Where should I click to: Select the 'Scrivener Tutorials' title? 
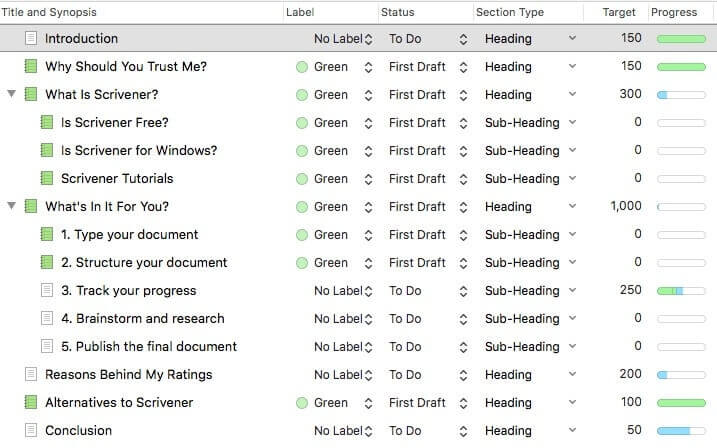click(117, 179)
